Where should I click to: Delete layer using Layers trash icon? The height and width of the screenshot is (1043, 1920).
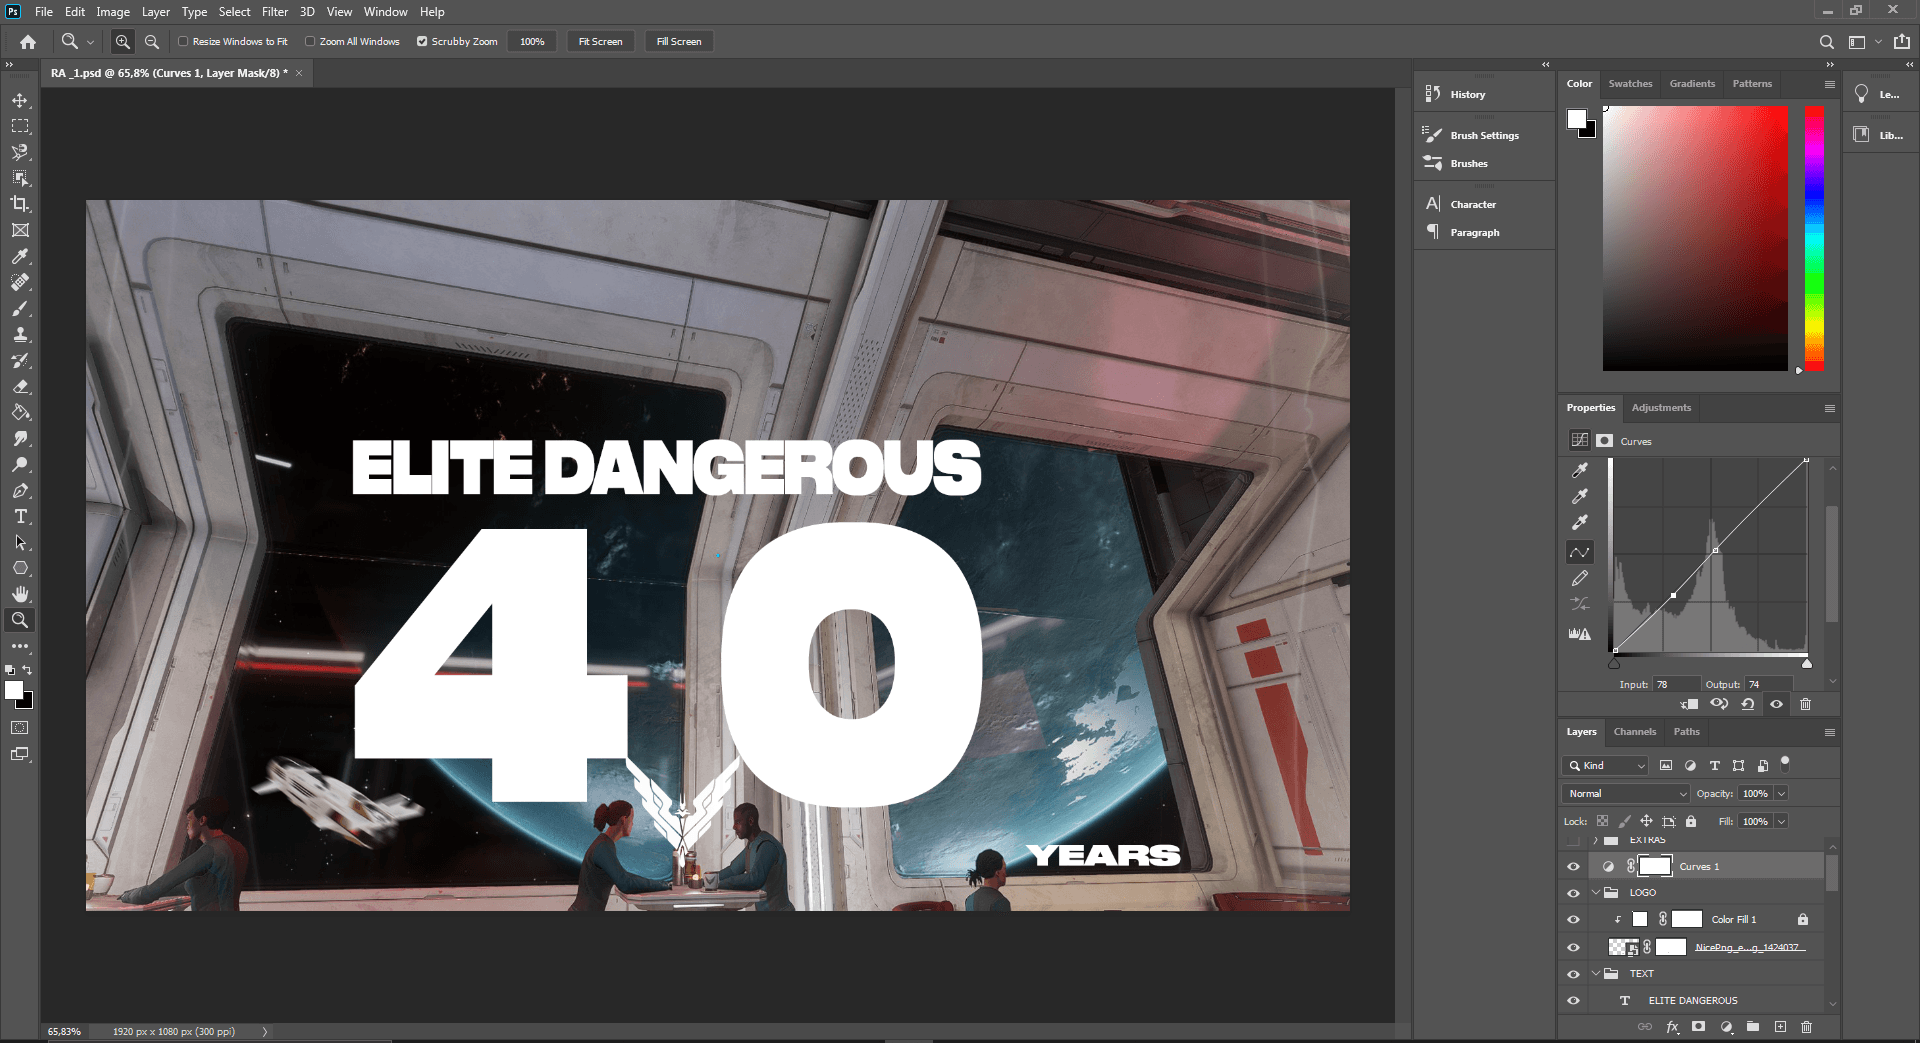coord(1806,1027)
